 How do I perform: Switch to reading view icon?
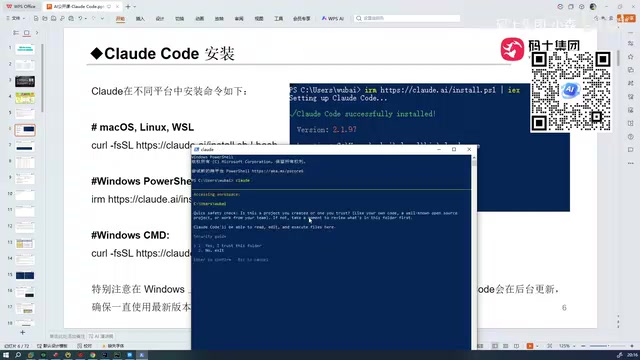pyautogui.click(x=516, y=346)
